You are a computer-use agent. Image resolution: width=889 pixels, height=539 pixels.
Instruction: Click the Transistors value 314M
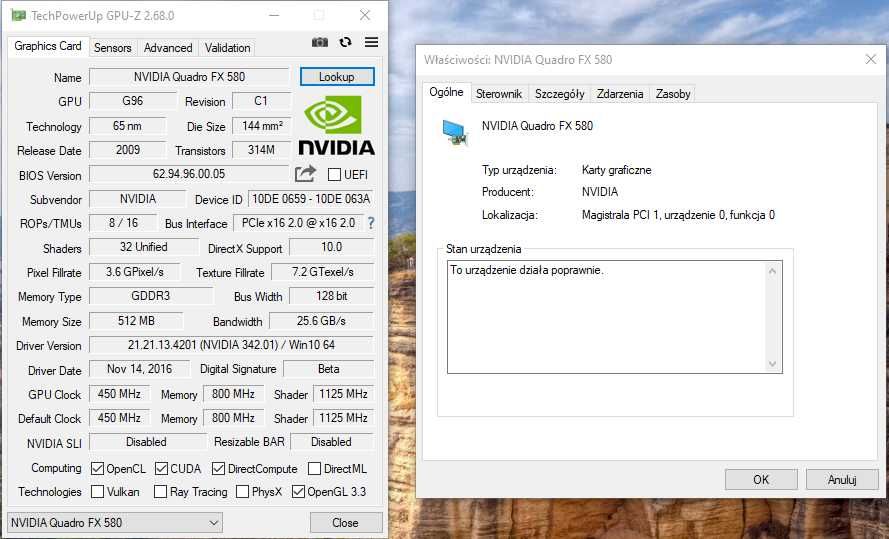coord(261,150)
